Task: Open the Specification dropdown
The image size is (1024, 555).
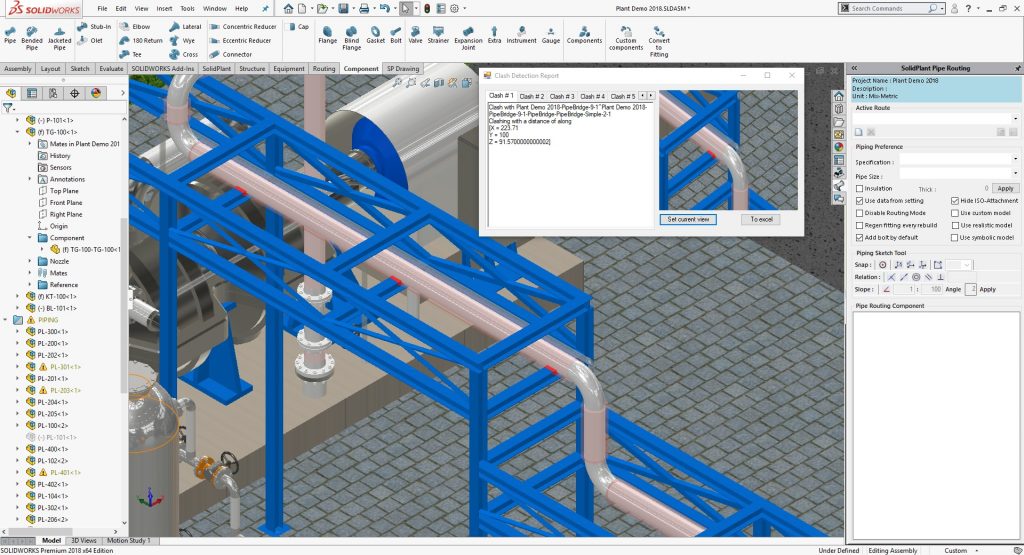Action: (x=1015, y=159)
